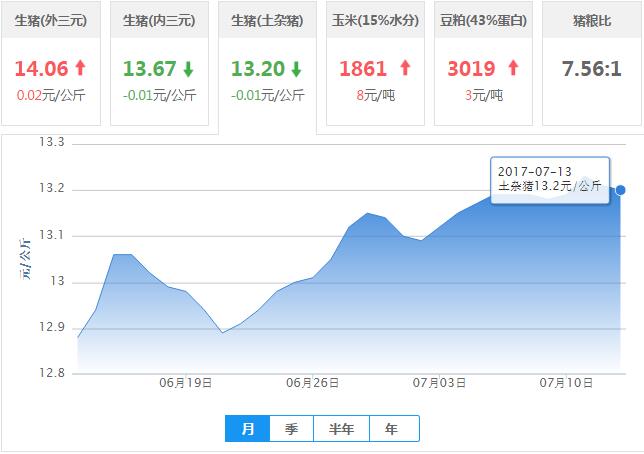Switch chart range to 年

[394, 429]
